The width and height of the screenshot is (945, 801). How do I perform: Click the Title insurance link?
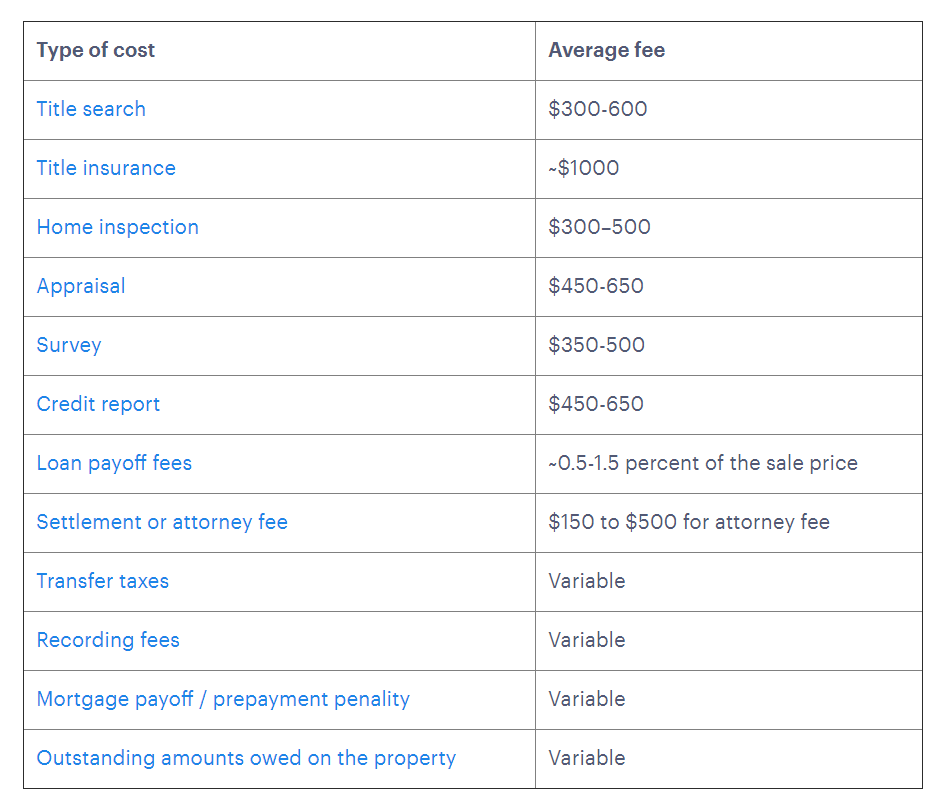[x=106, y=168]
